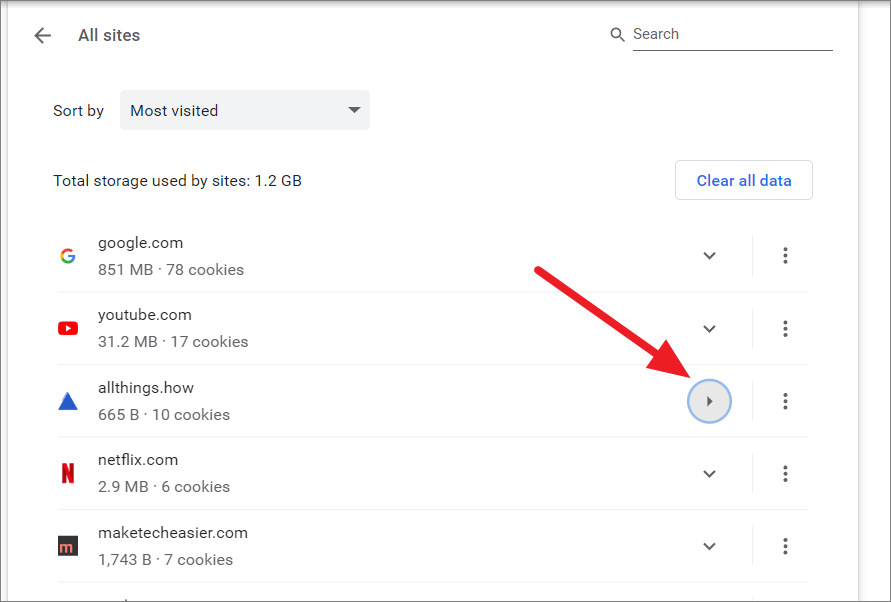The width and height of the screenshot is (891, 602).
Task: Select the google.com site name
Action: point(140,243)
